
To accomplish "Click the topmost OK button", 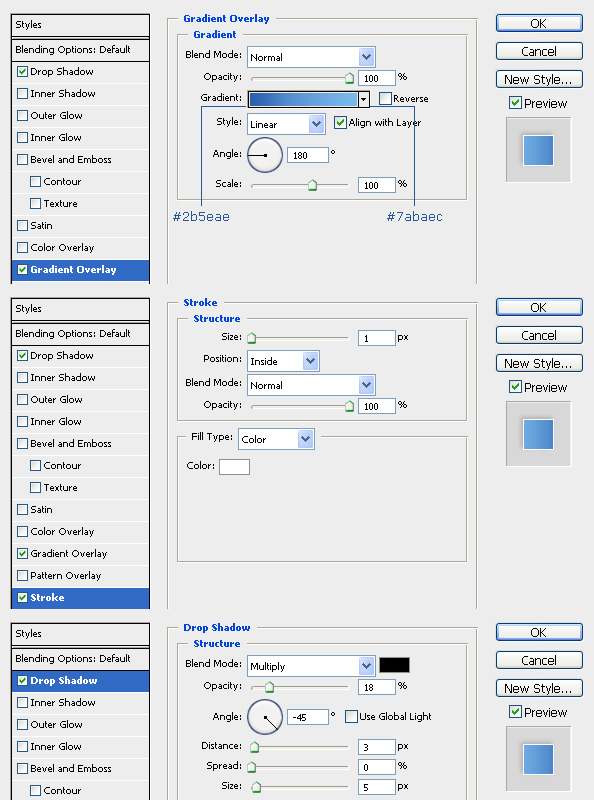I will tap(539, 23).
